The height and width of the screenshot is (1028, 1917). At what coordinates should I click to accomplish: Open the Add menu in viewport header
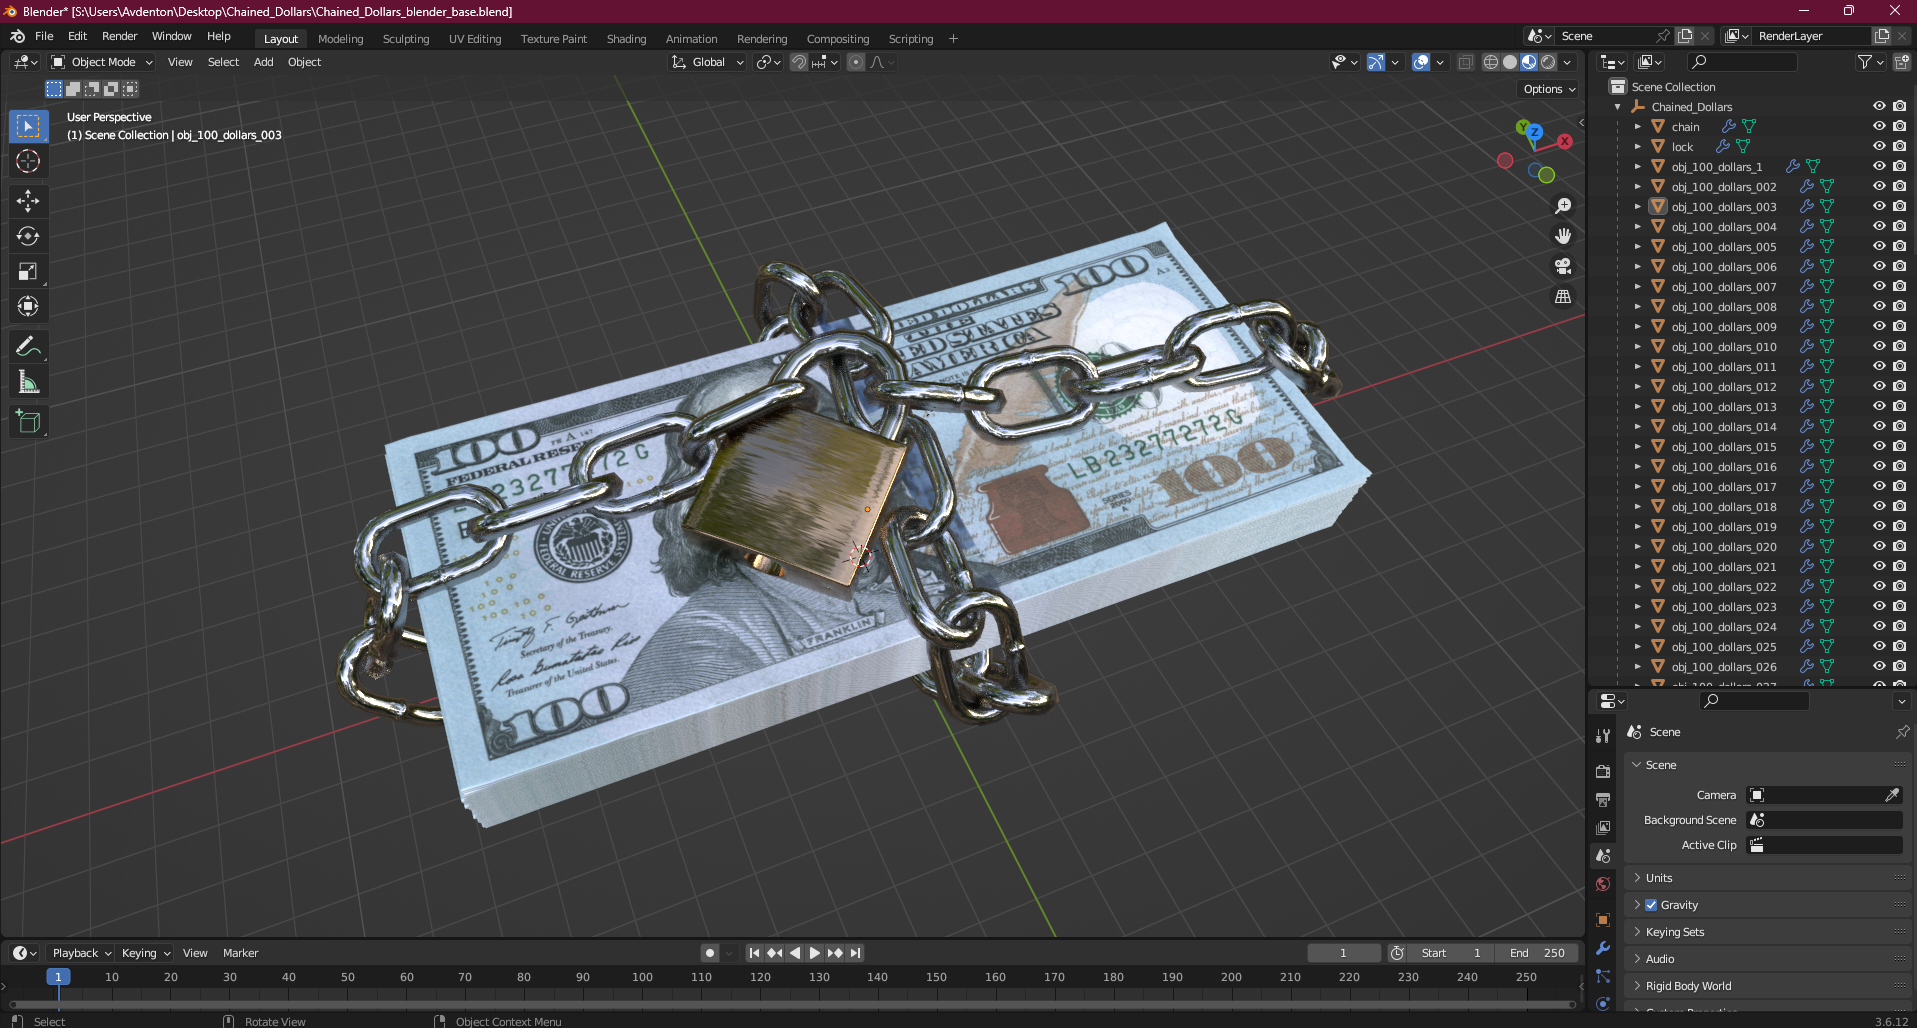tap(263, 62)
